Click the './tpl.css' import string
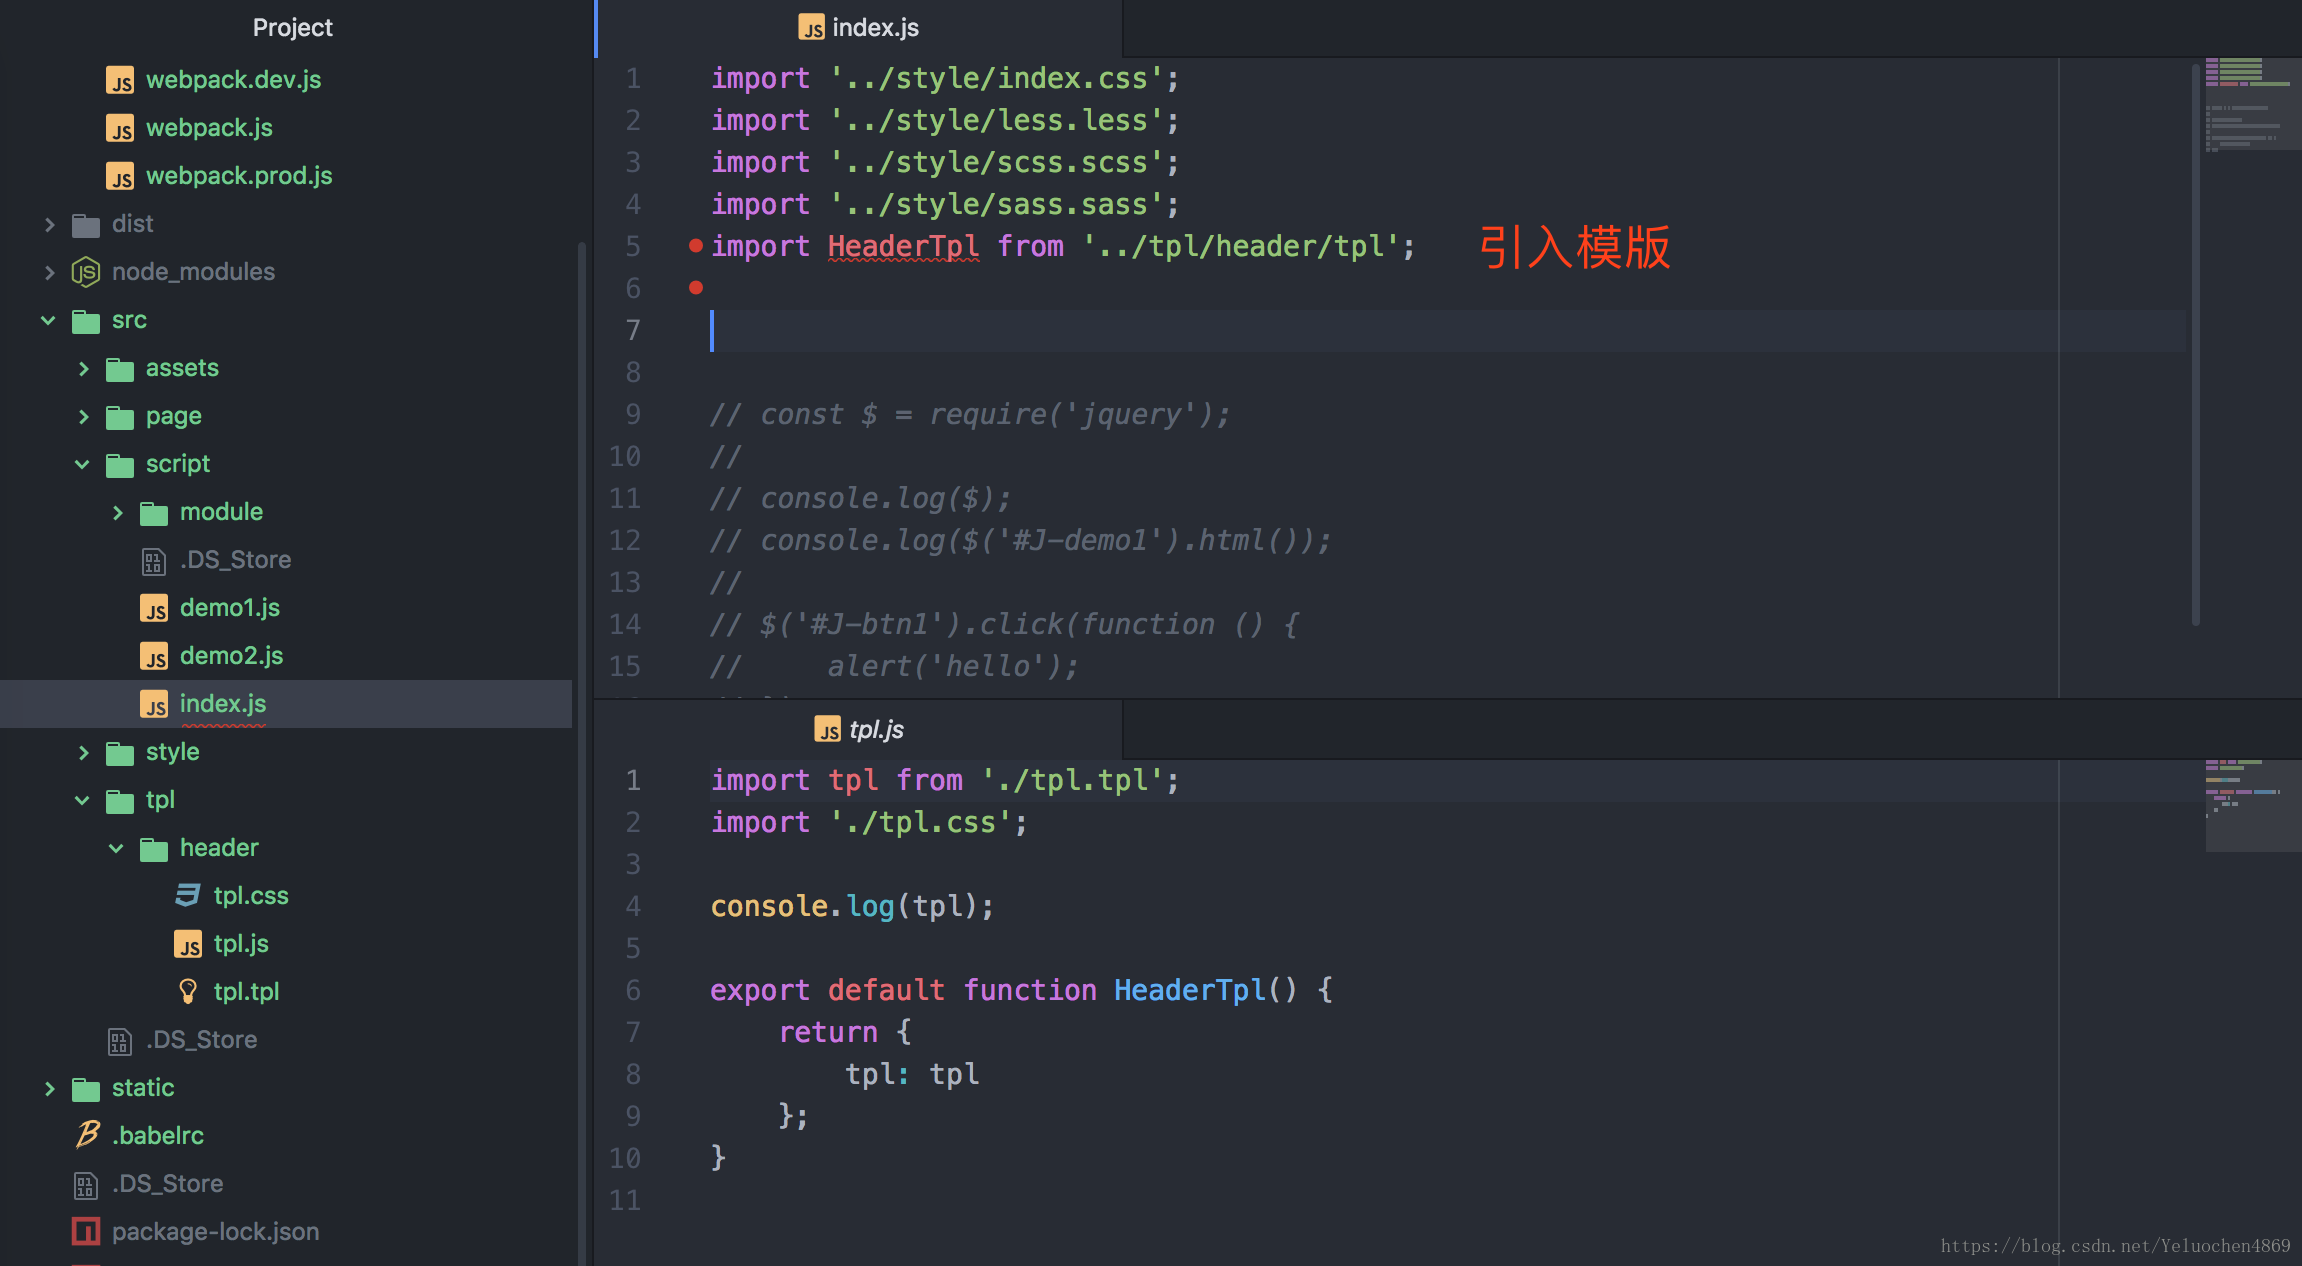Screen dimensions: 2302x1266 [x=920, y=822]
